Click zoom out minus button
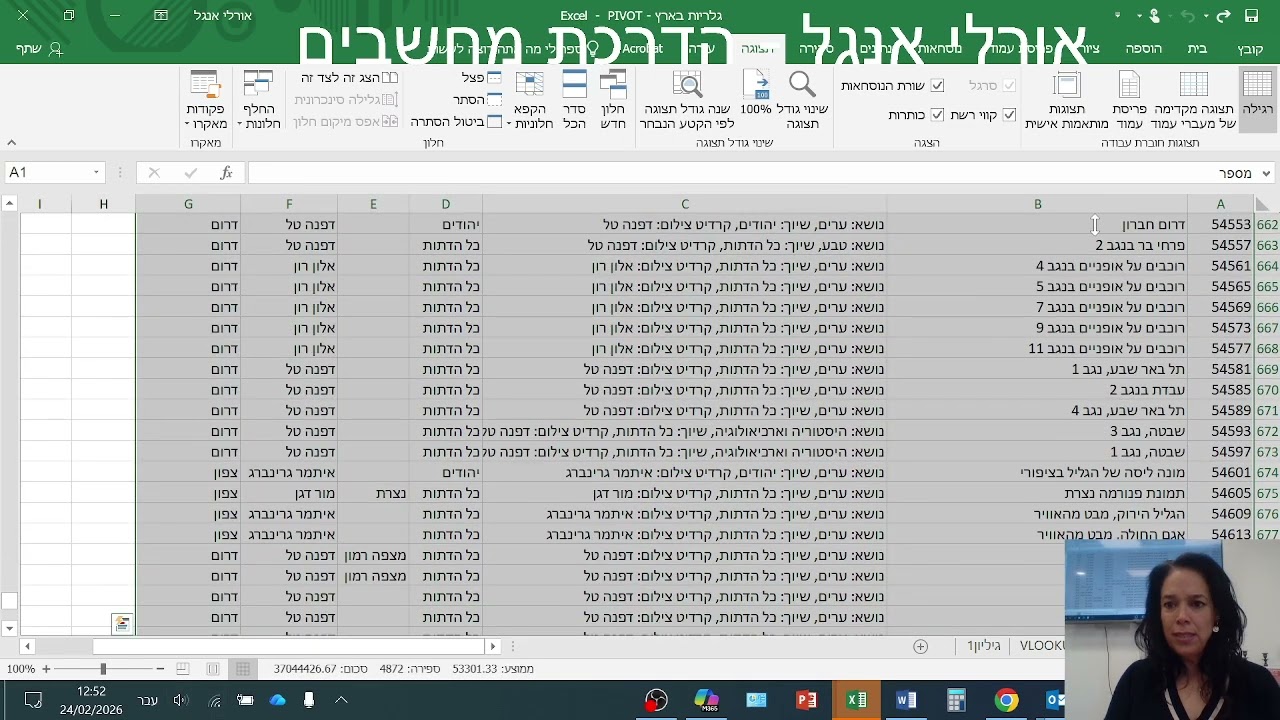The image size is (1280, 720). tap(160, 668)
